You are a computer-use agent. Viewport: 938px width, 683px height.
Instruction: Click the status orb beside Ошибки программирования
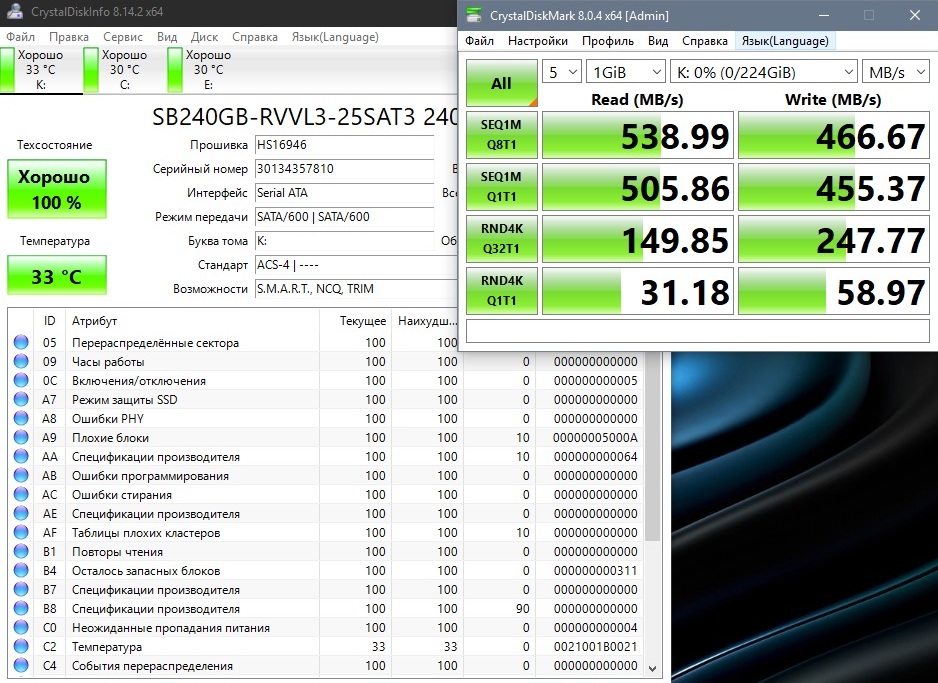click(x=21, y=475)
